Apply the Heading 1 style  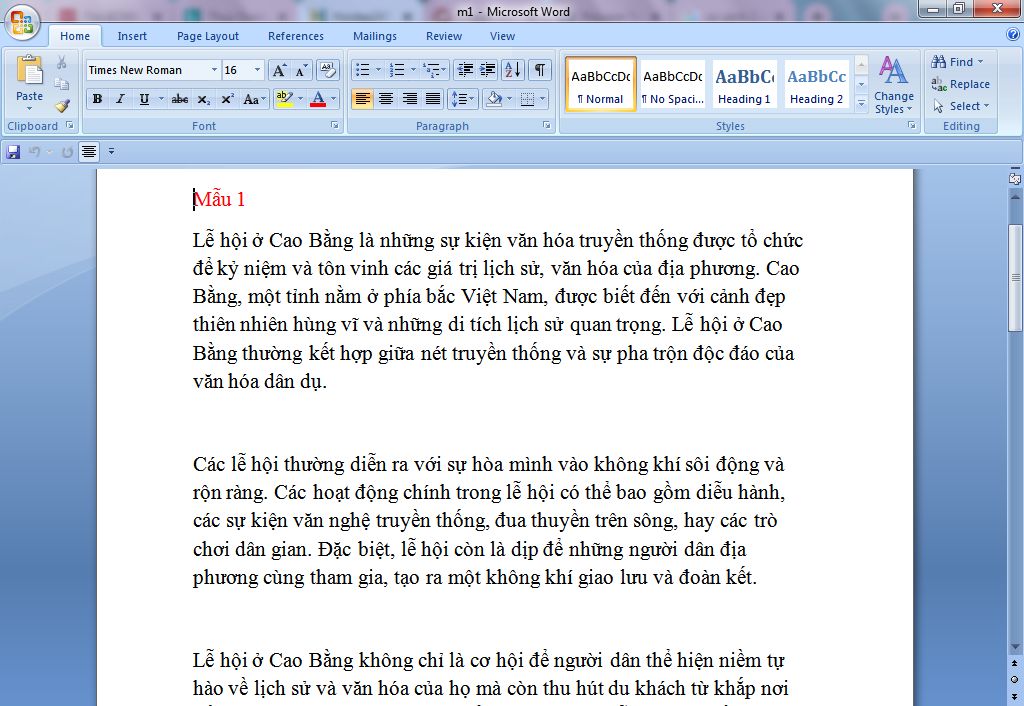point(744,84)
